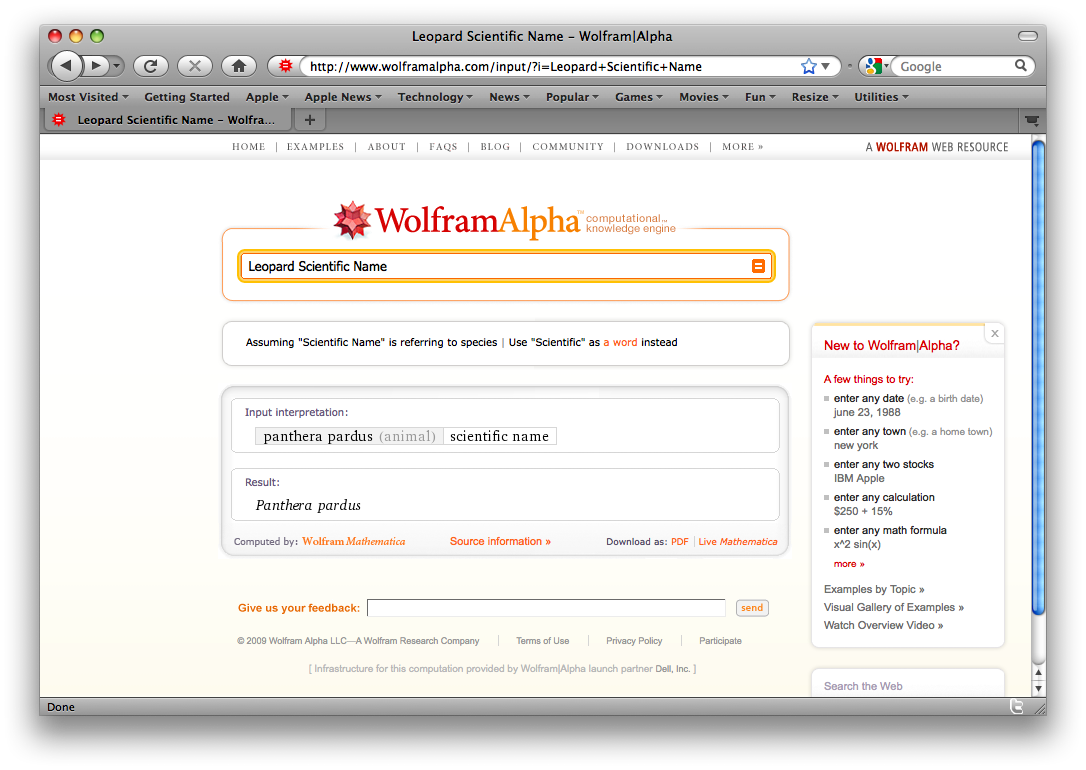Try the new york example
Image resolution: width=1086 pixels, height=770 pixels.
pyautogui.click(x=855, y=445)
